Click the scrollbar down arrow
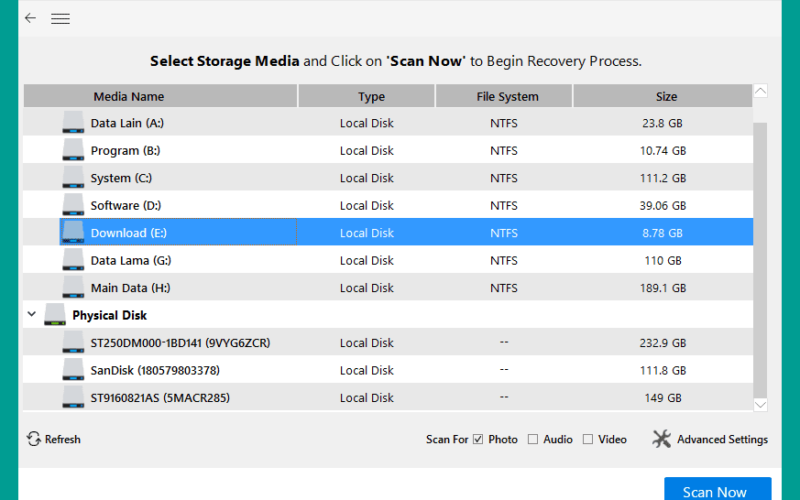 760,405
